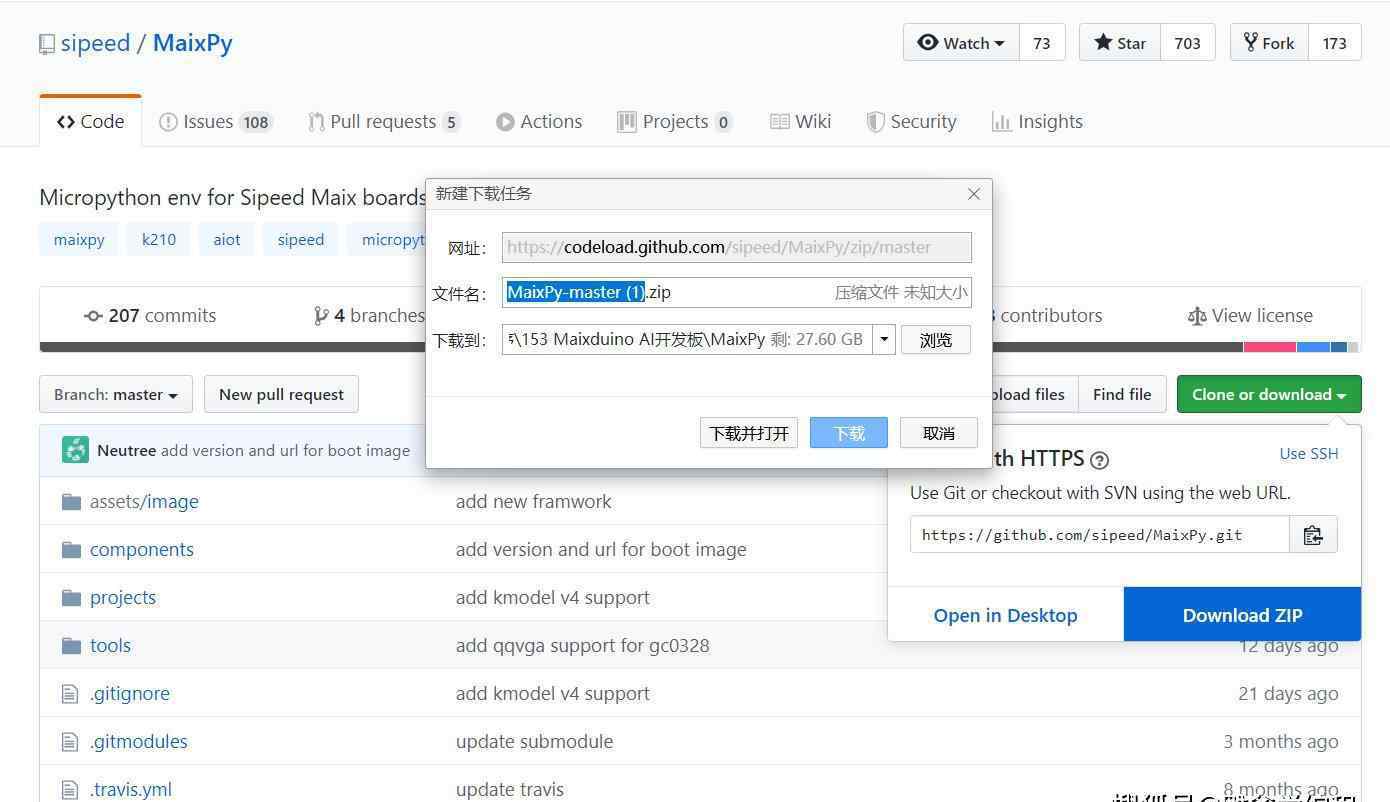Open the Insights tab
The width and height of the screenshot is (1390, 802).
(1037, 121)
